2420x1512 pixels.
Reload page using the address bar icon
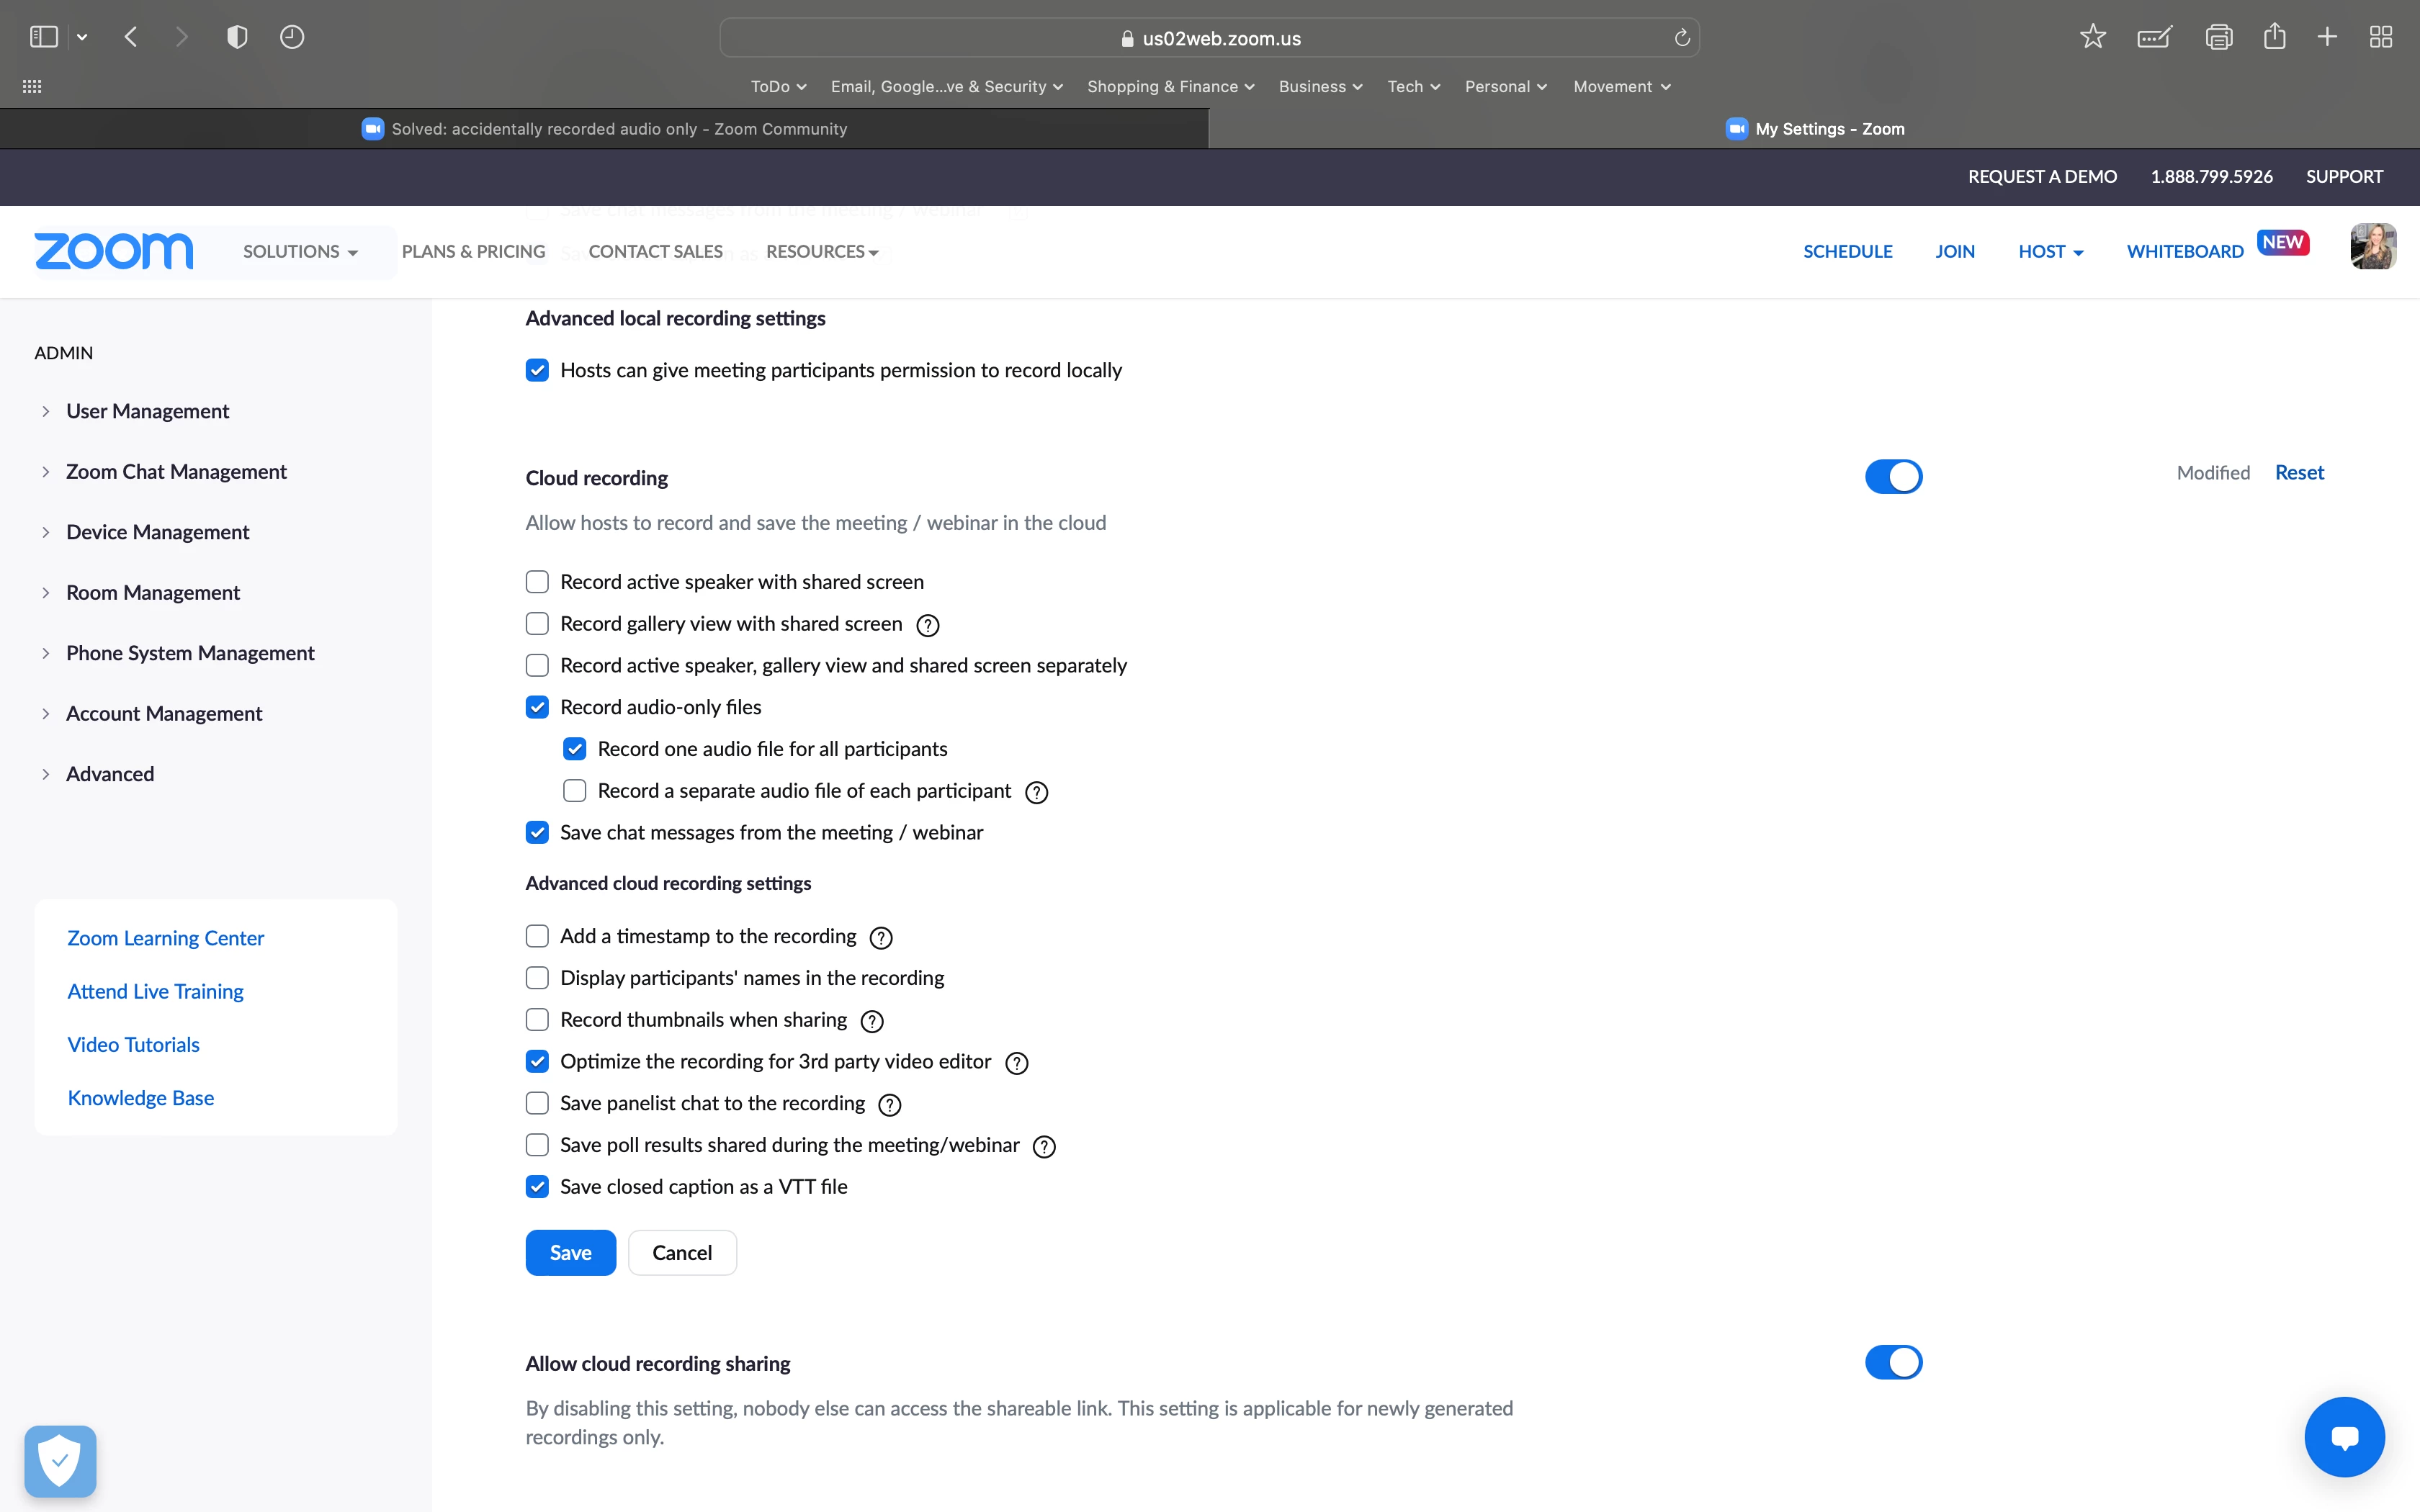click(x=1682, y=38)
